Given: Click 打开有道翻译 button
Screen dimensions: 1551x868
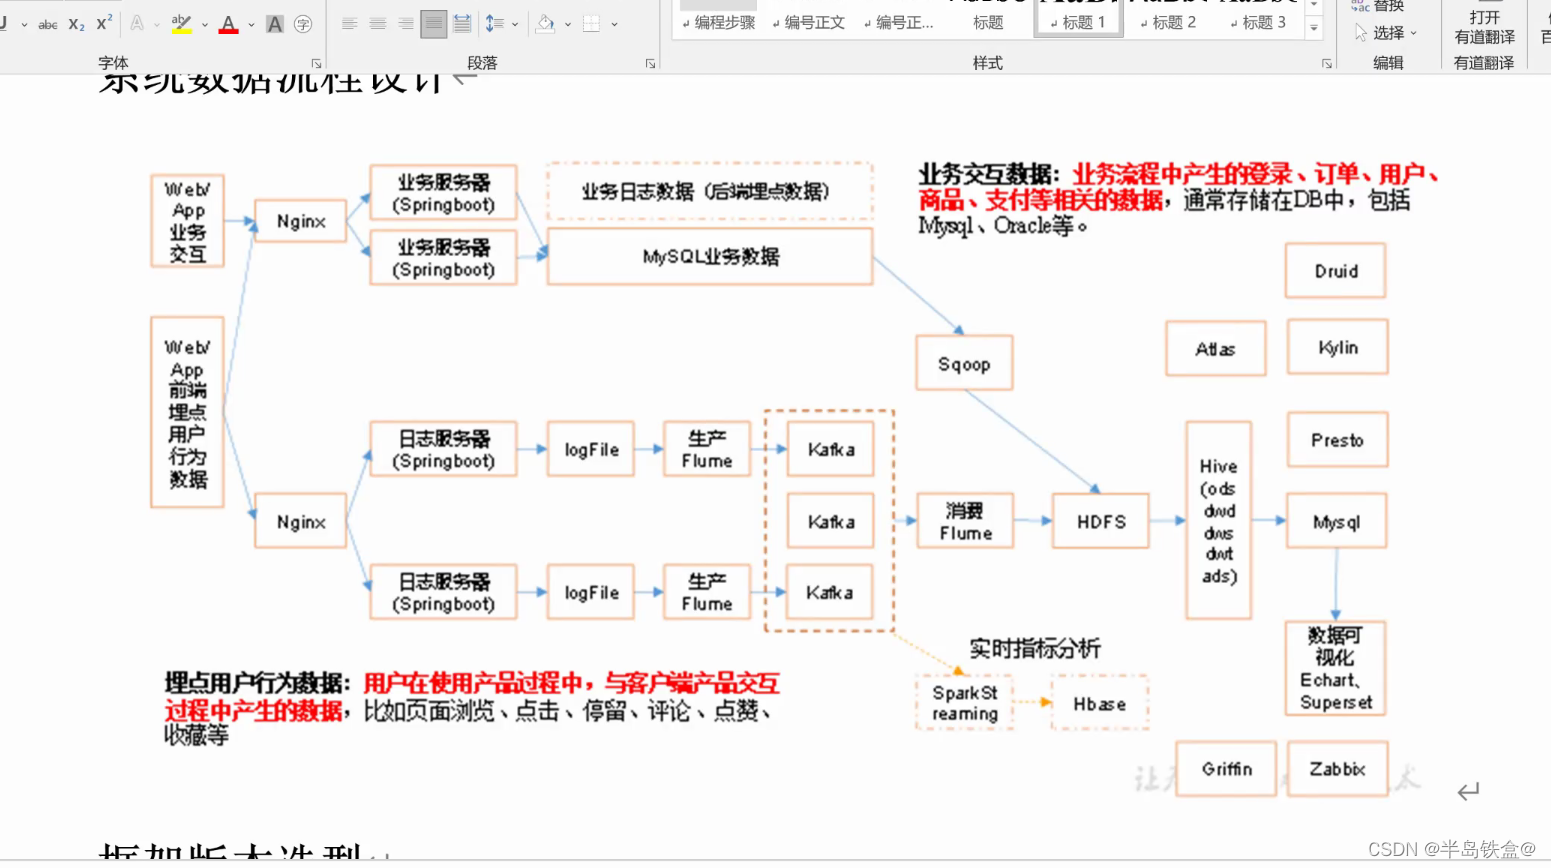Looking at the screenshot, I should coord(1484,27).
